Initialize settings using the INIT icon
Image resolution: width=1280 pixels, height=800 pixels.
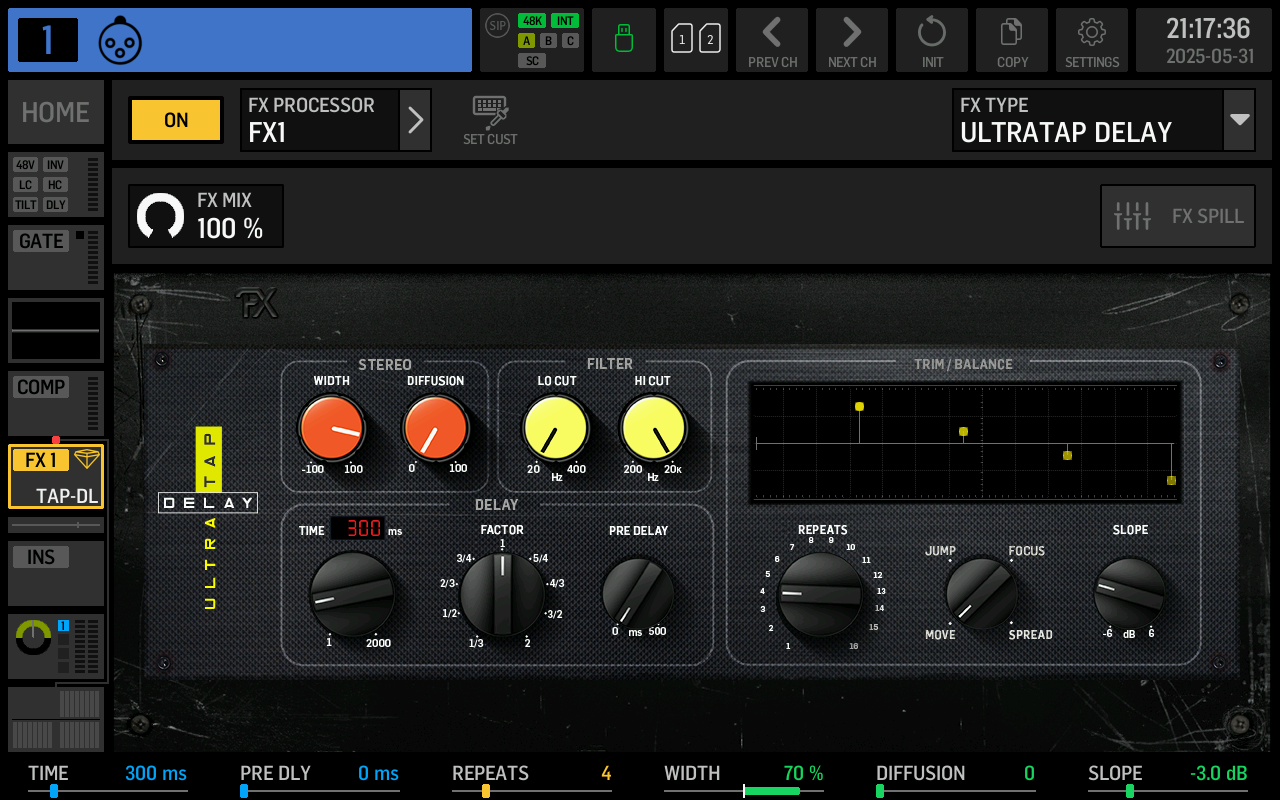931,40
